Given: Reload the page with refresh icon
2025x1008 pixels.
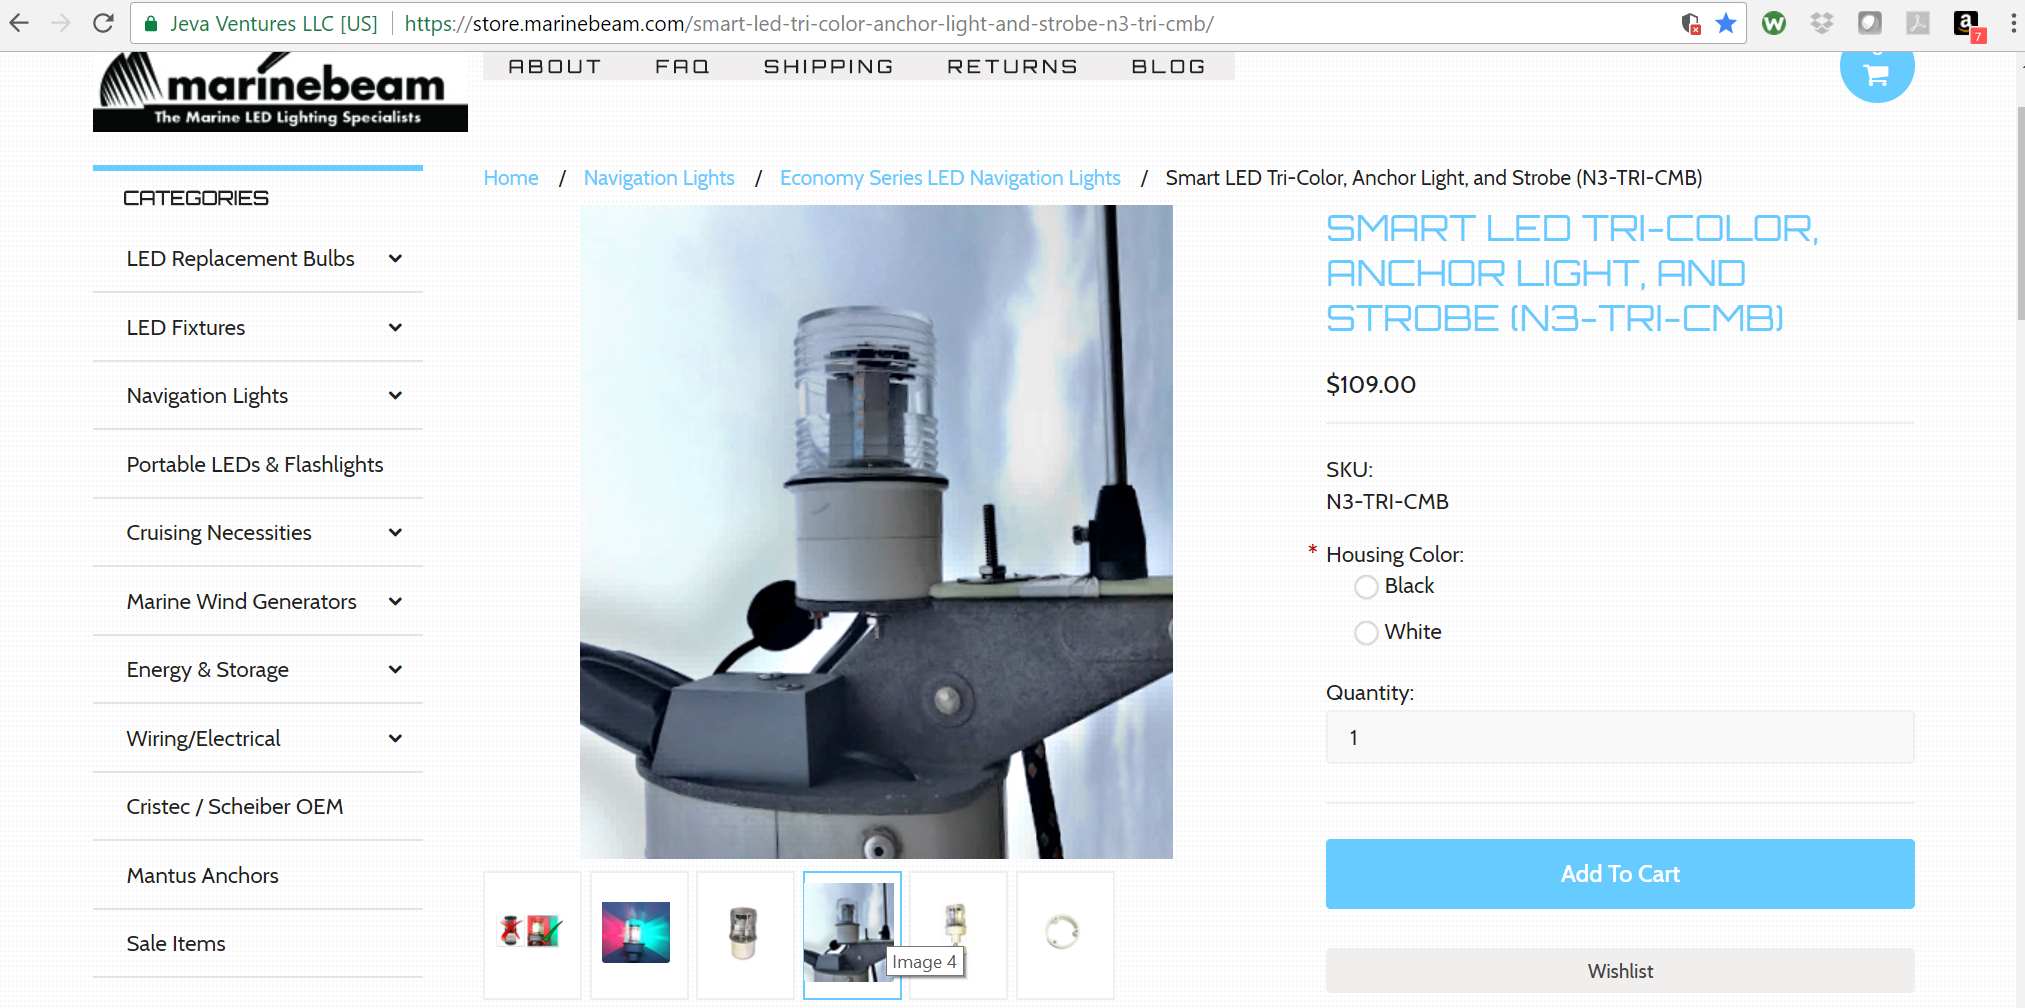Looking at the screenshot, I should tap(103, 23).
